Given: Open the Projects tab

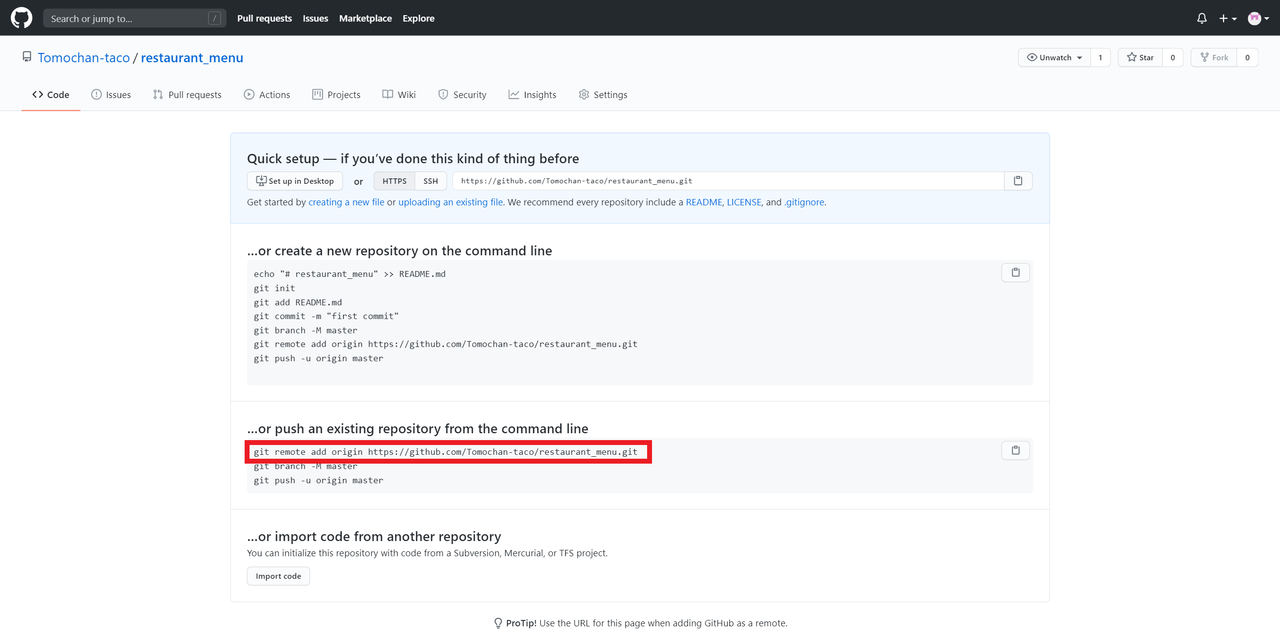Looking at the screenshot, I should click(336, 95).
